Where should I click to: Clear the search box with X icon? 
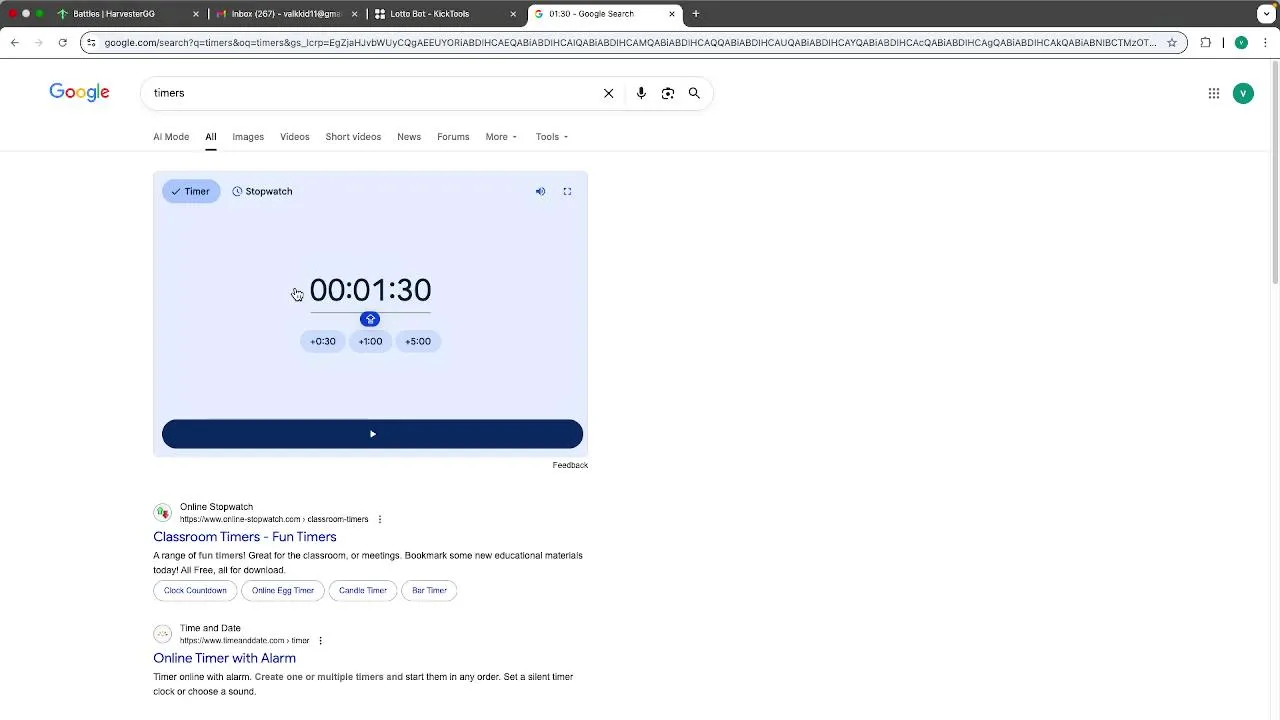608,93
